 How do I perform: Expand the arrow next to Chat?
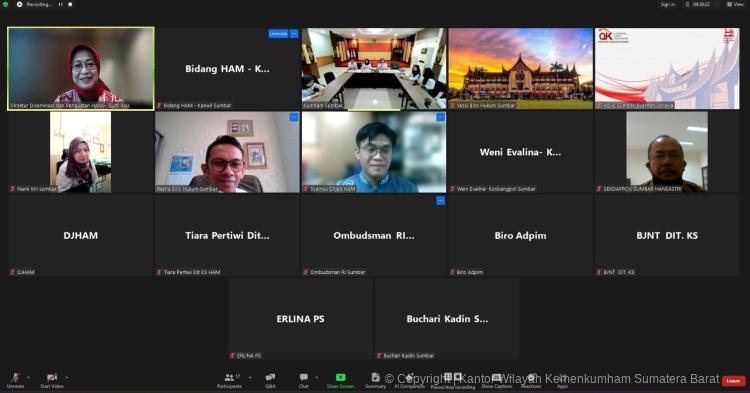coord(316,378)
